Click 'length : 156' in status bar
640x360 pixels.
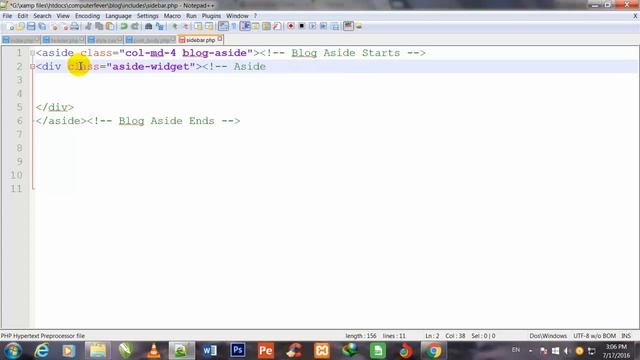(x=361, y=336)
